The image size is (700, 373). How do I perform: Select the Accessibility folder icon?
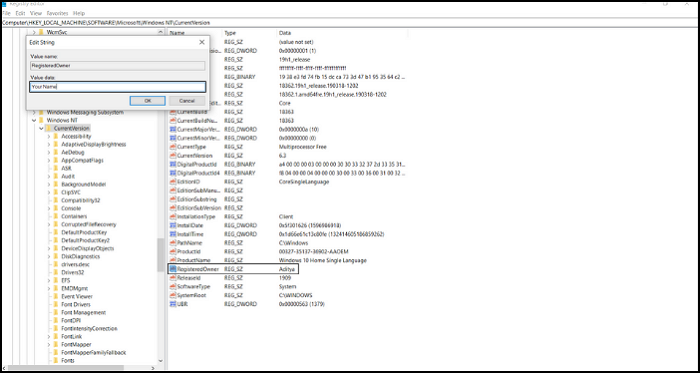[x=56, y=136]
